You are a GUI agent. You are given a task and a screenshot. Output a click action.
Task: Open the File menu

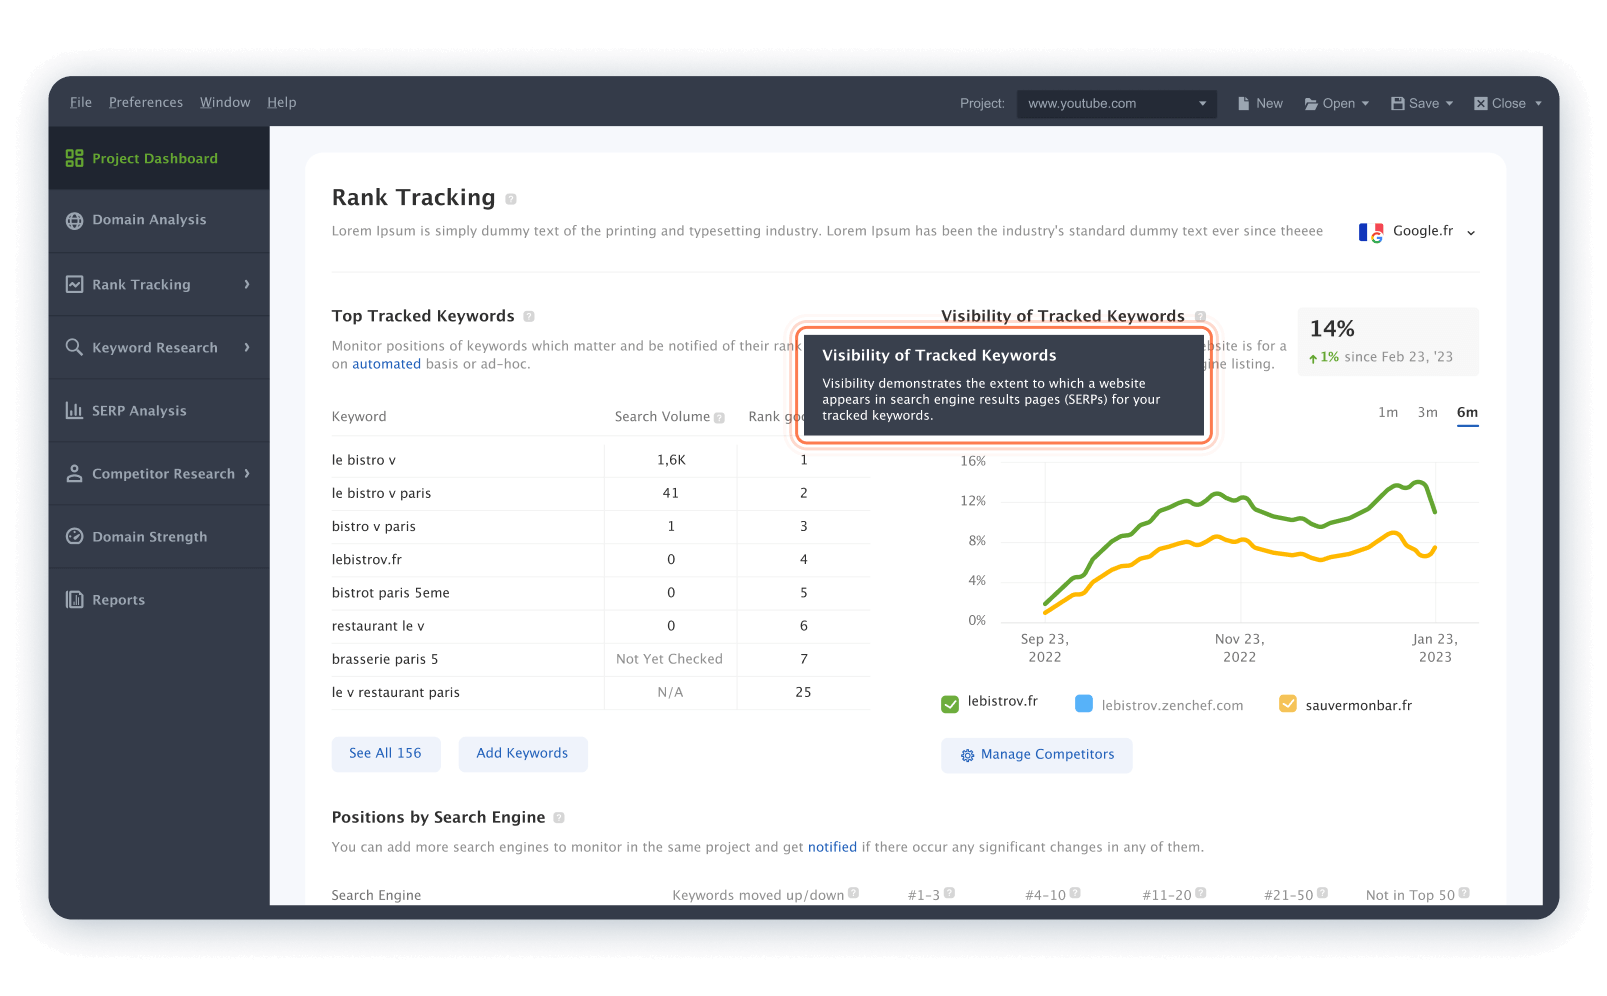[x=81, y=102]
